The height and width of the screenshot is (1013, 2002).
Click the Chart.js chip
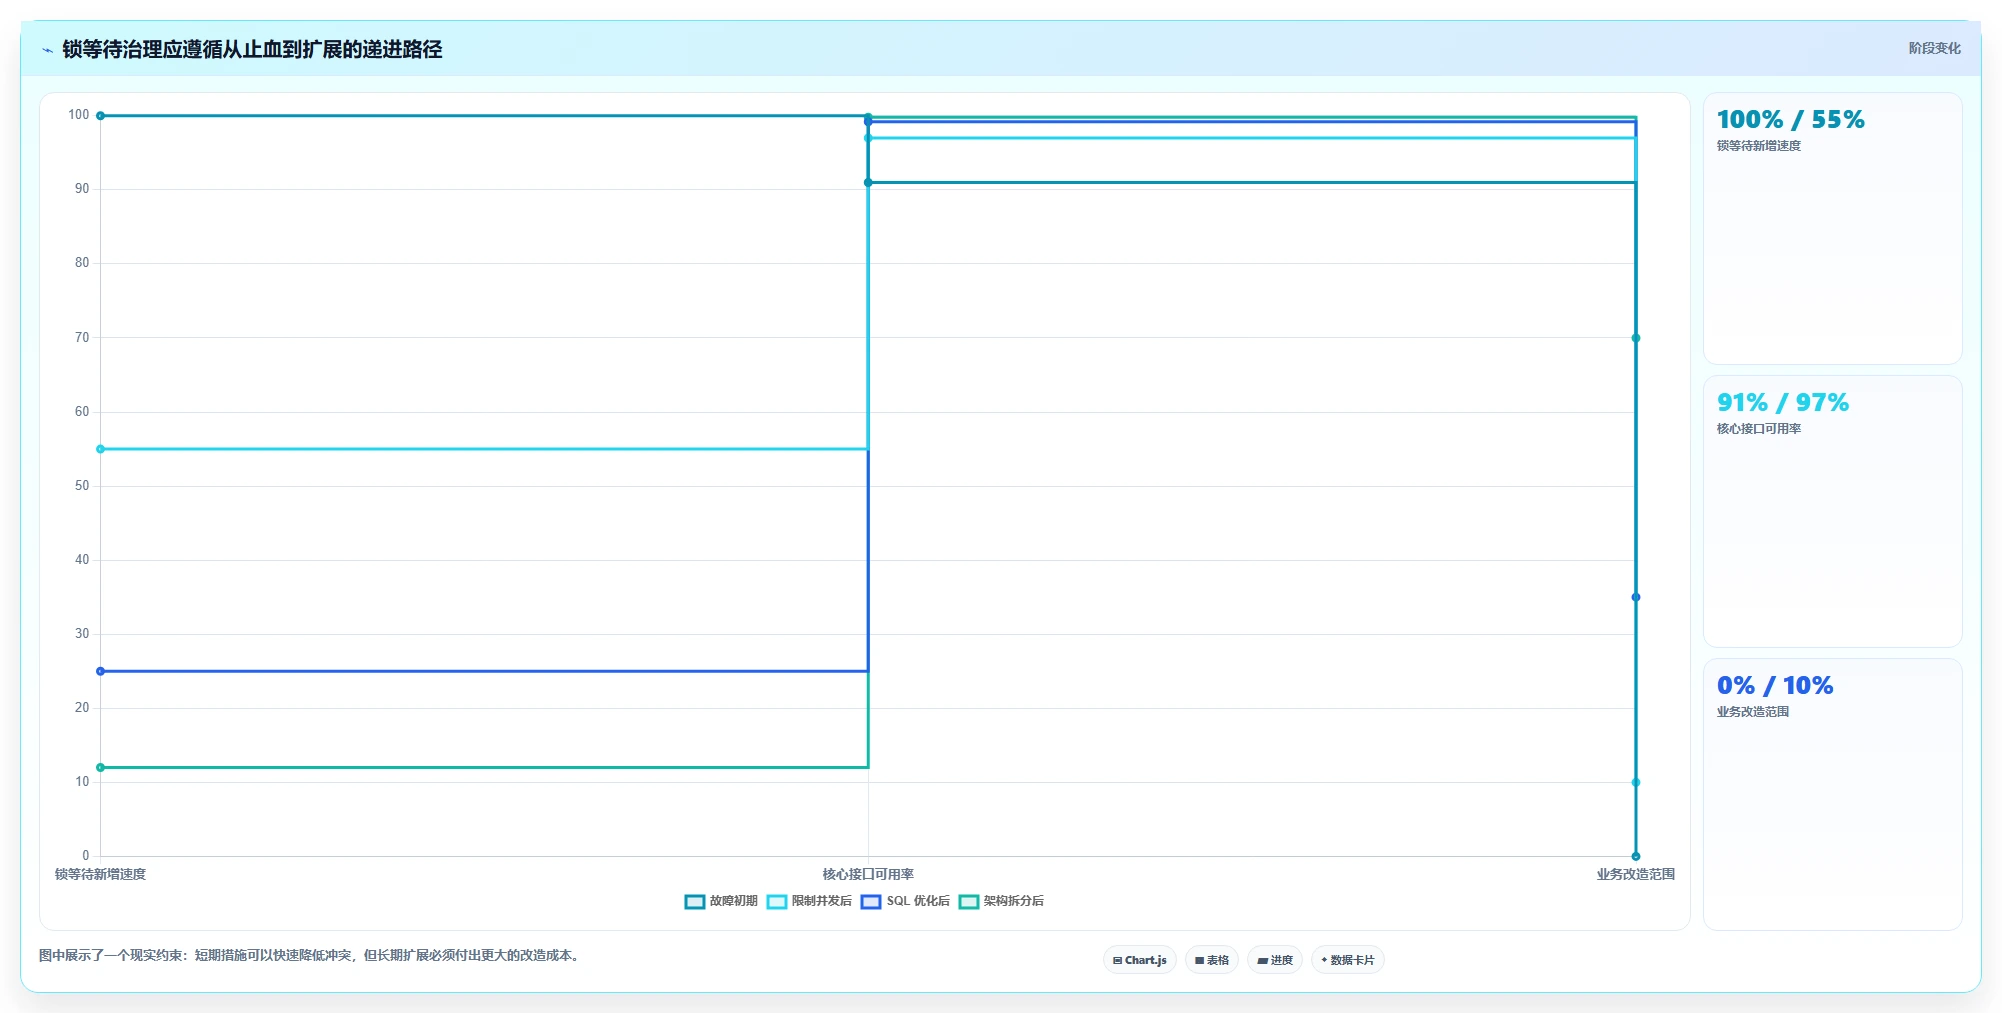[x=1140, y=960]
